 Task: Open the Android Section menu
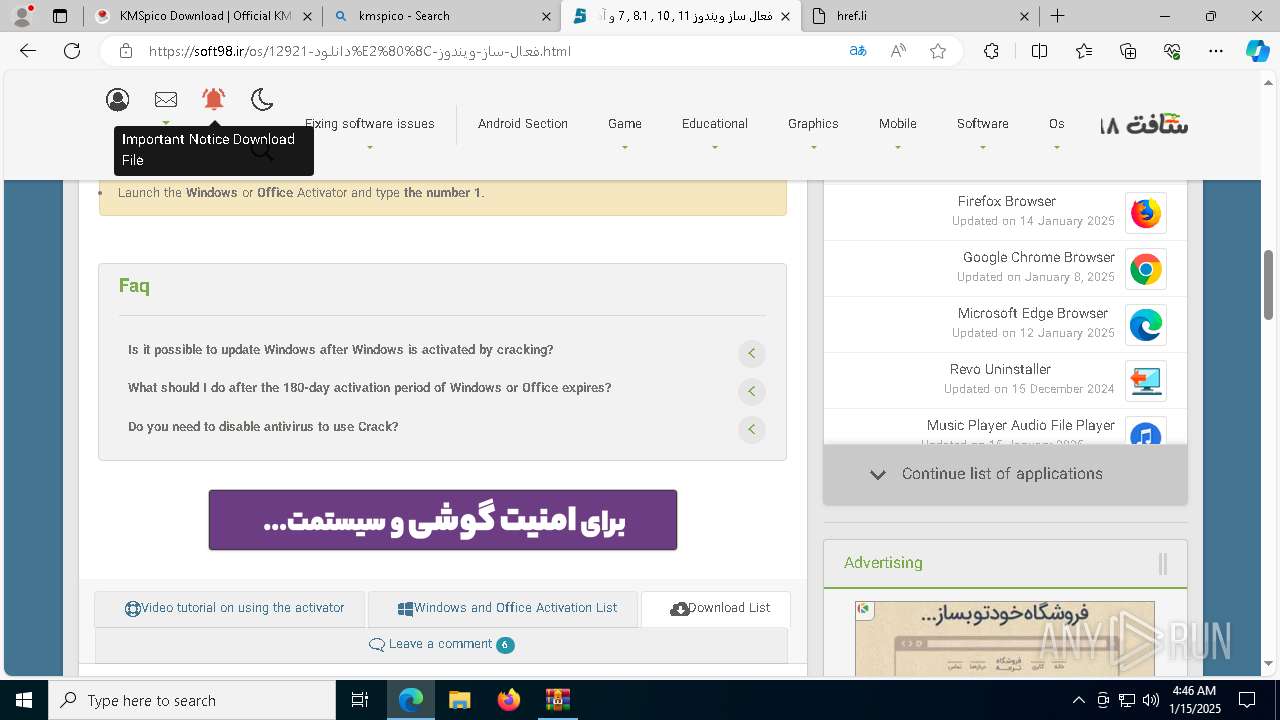[523, 124]
